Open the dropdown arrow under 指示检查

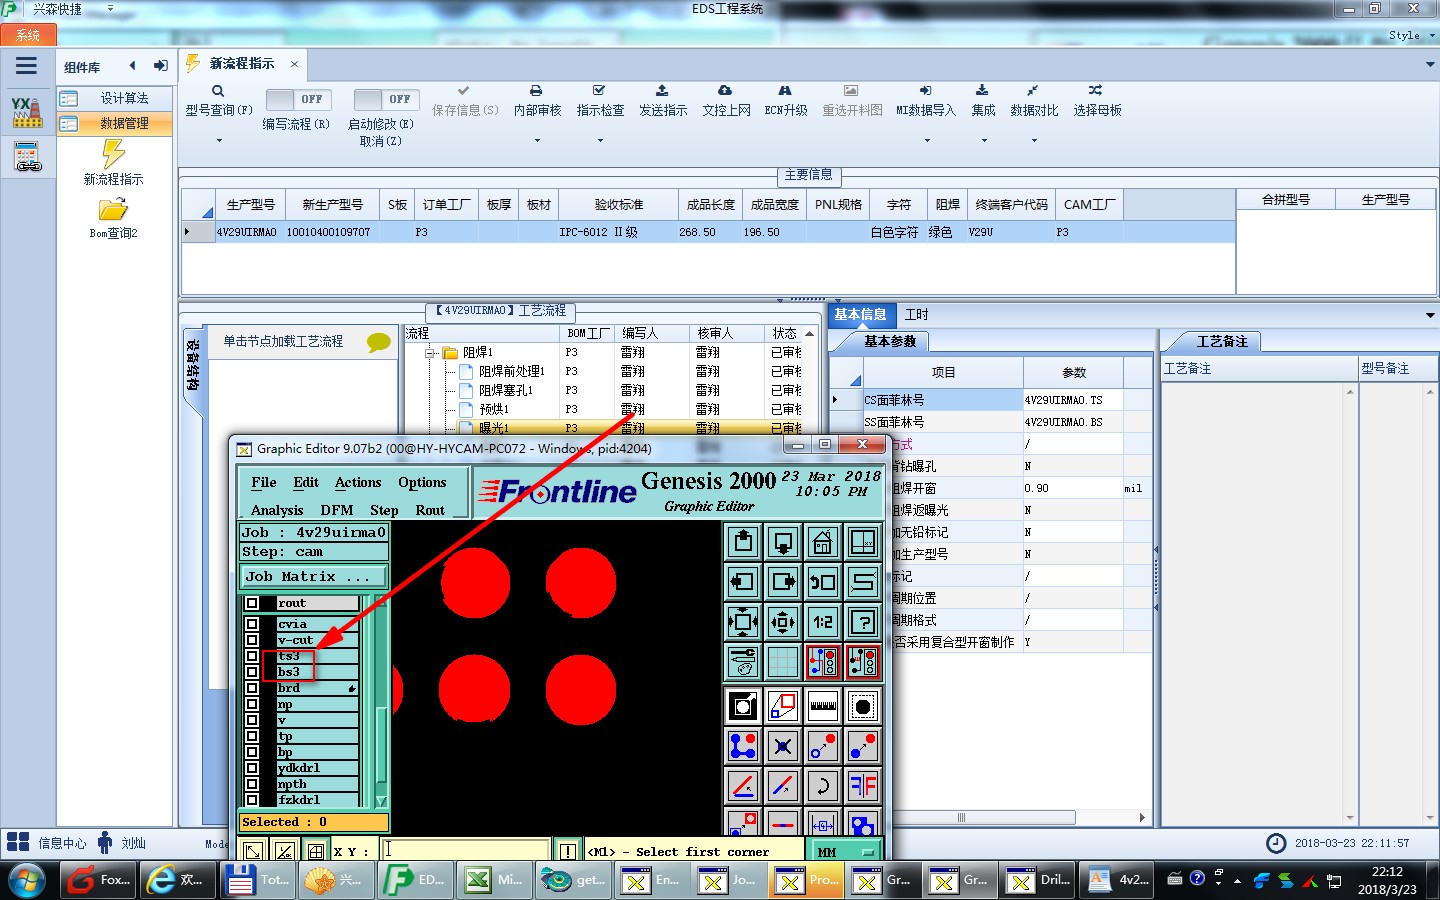pyautogui.click(x=600, y=141)
